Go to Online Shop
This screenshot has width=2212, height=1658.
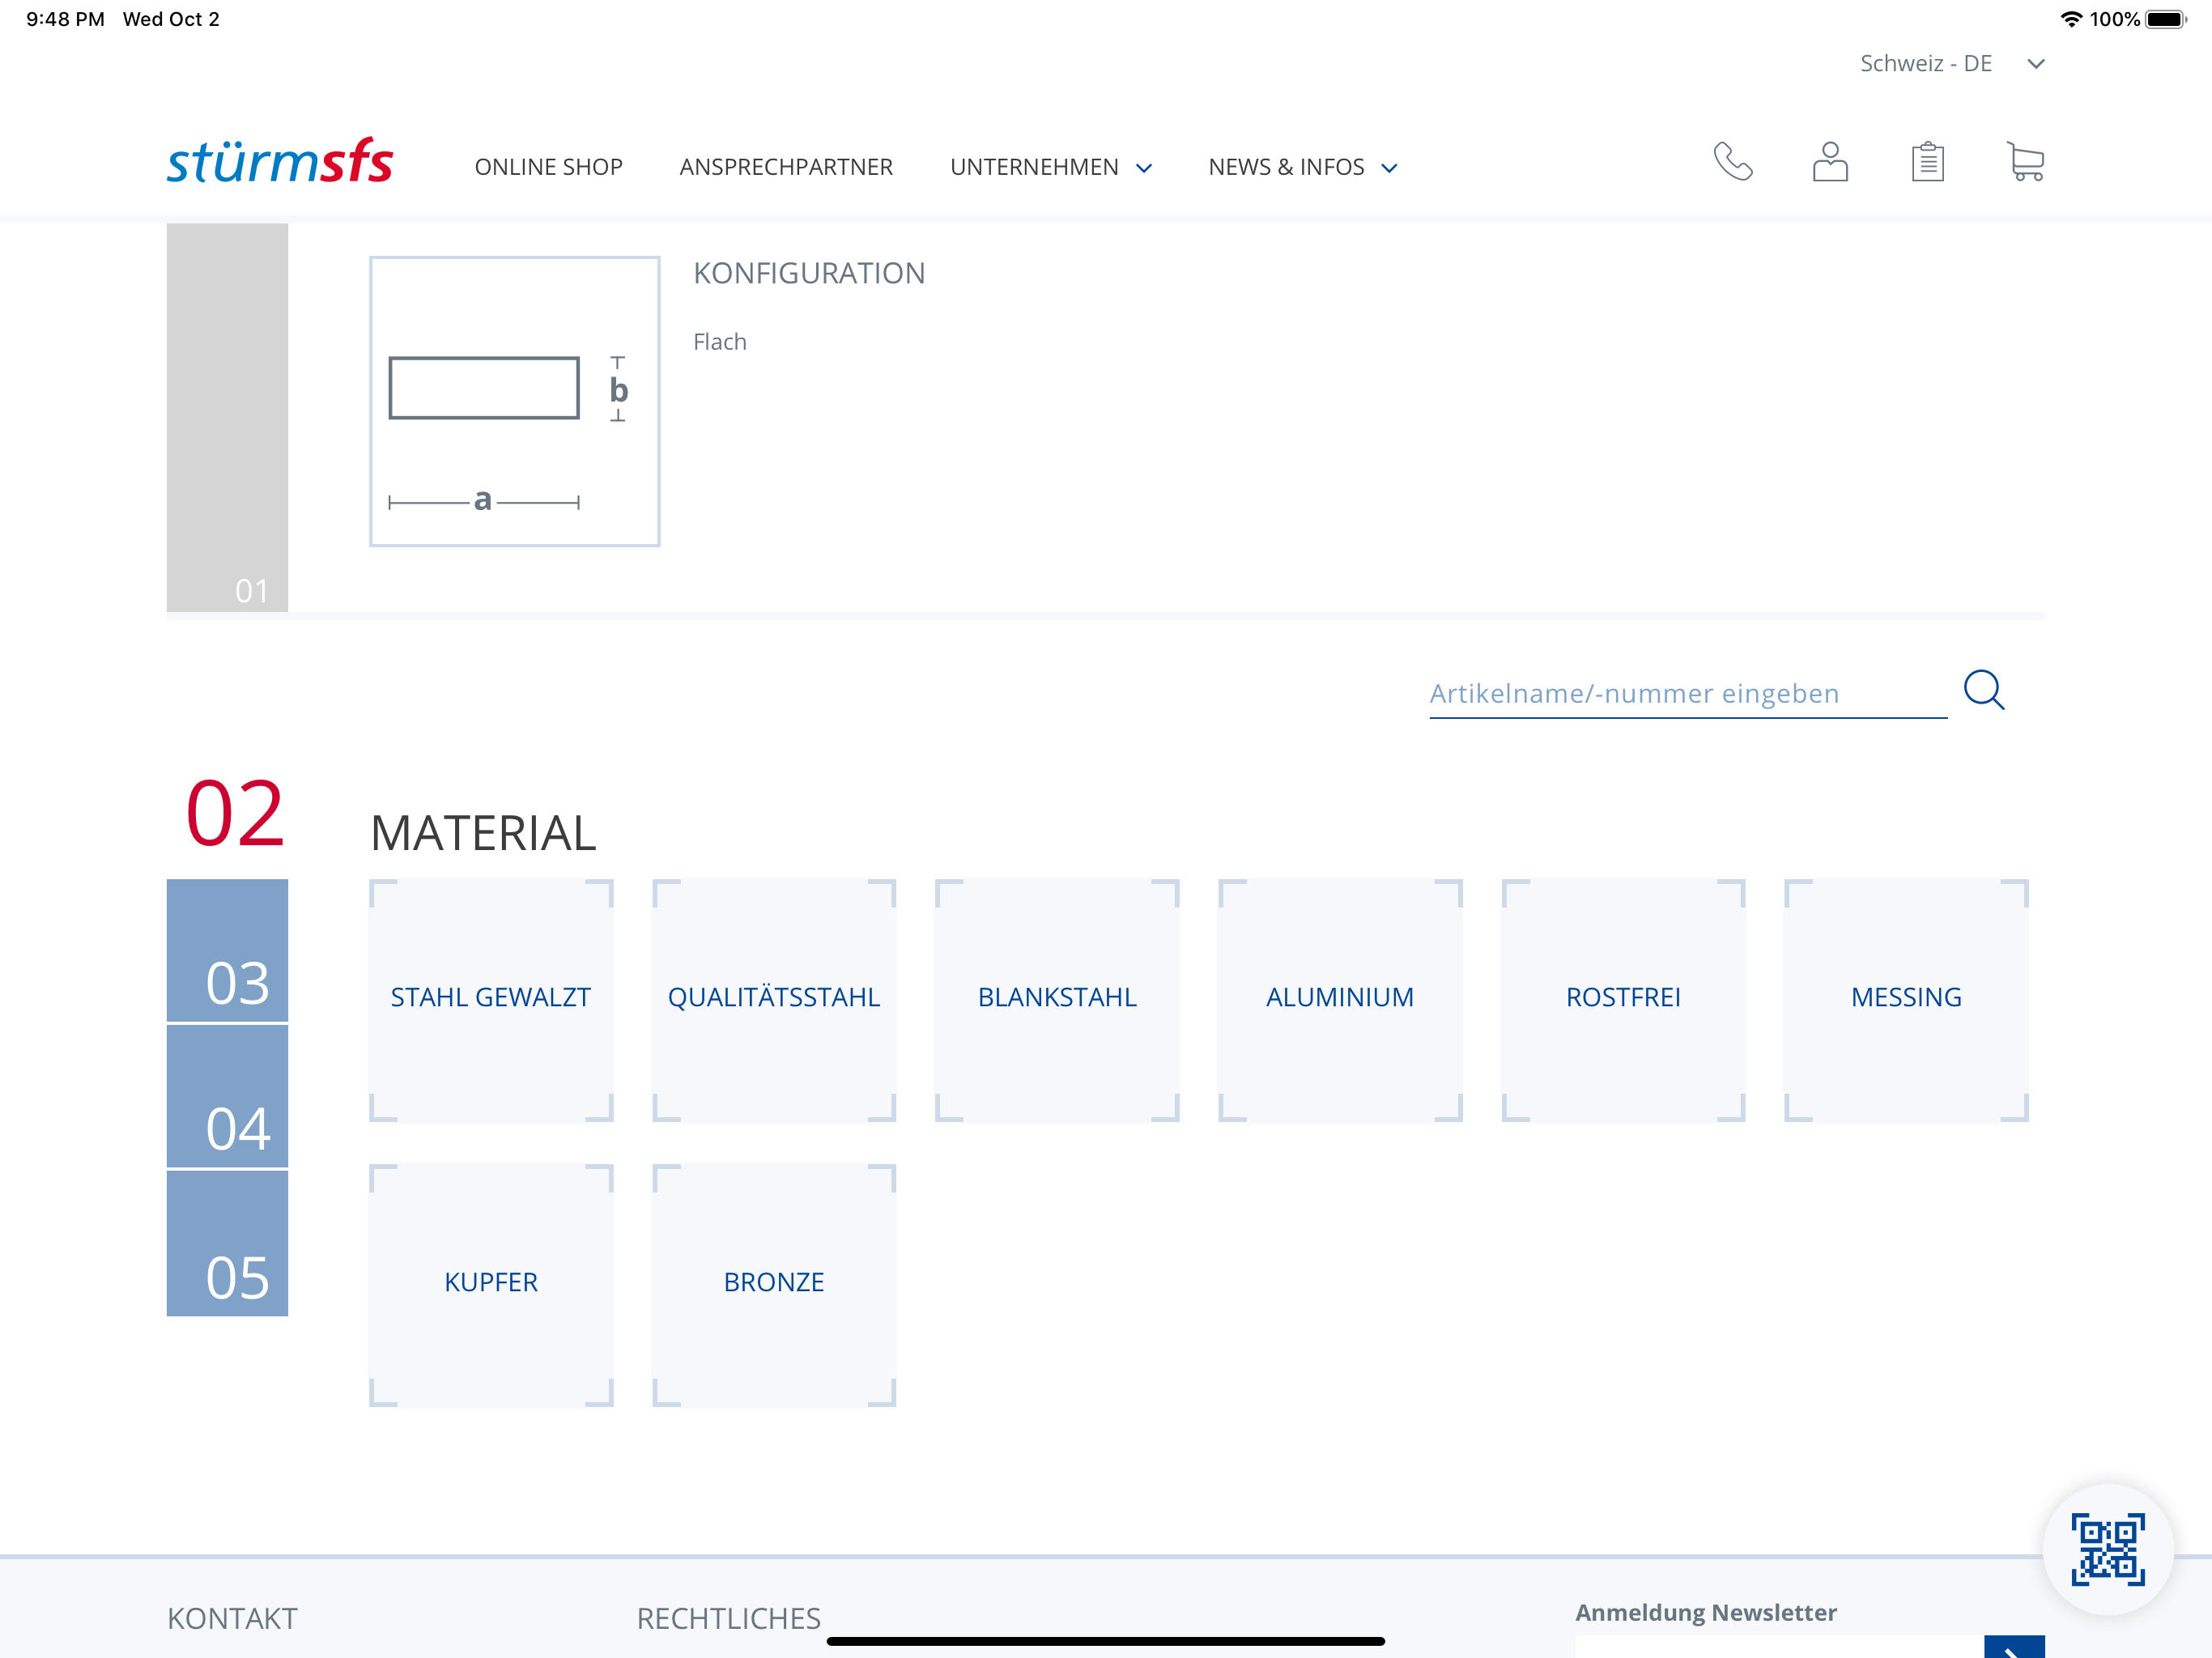(548, 167)
